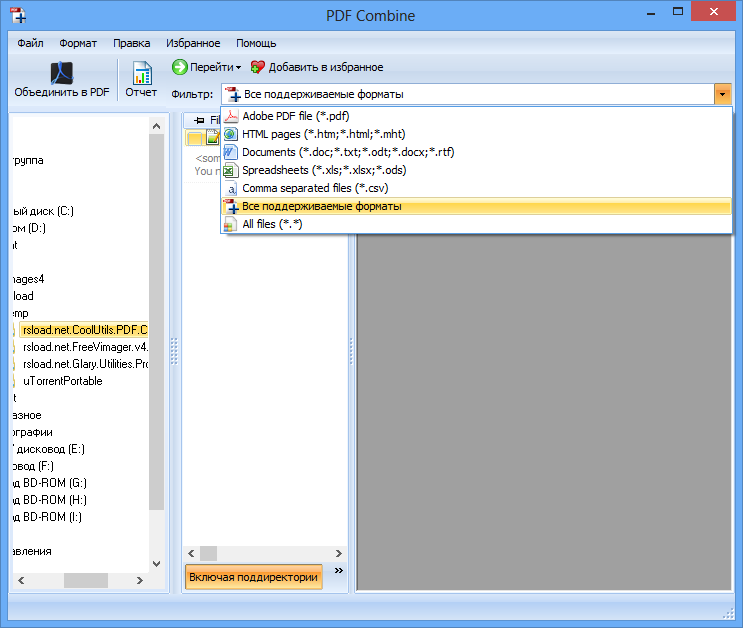743x628 pixels.
Task: Click the Объединить в PDF label
Action: (x=62, y=92)
